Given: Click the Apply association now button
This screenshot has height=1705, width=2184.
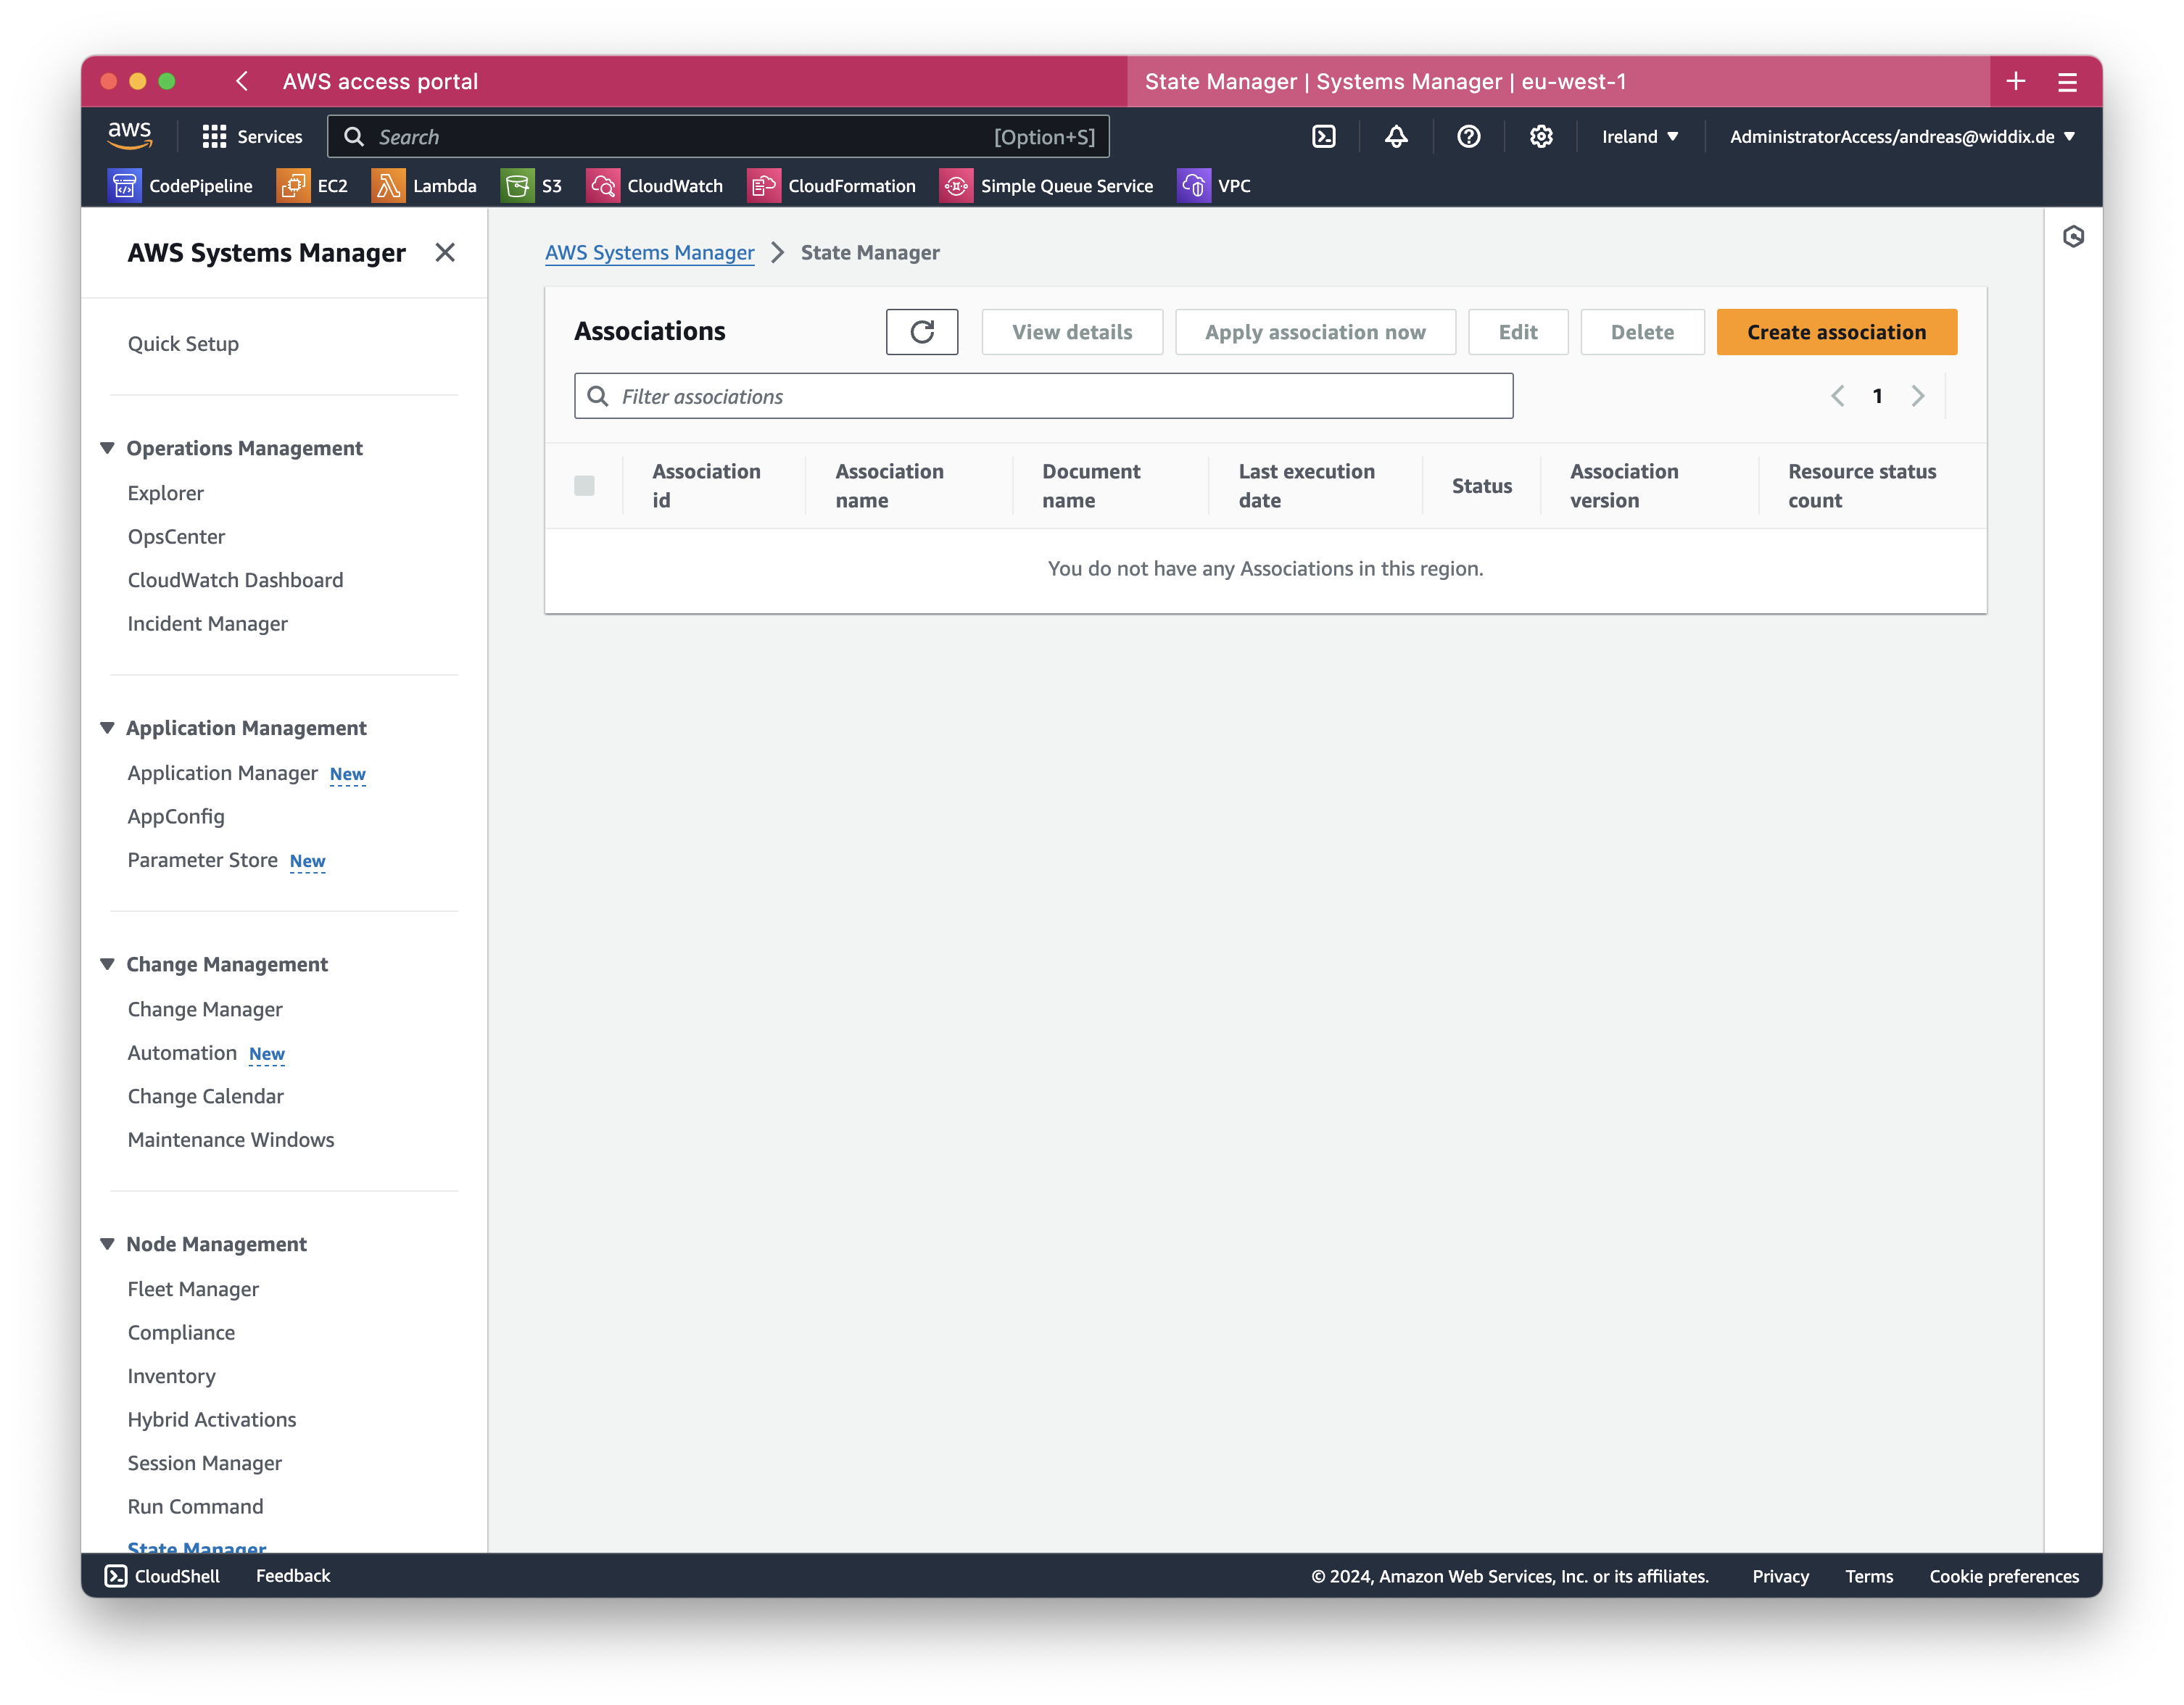Looking at the screenshot, I should [1315, 332].
